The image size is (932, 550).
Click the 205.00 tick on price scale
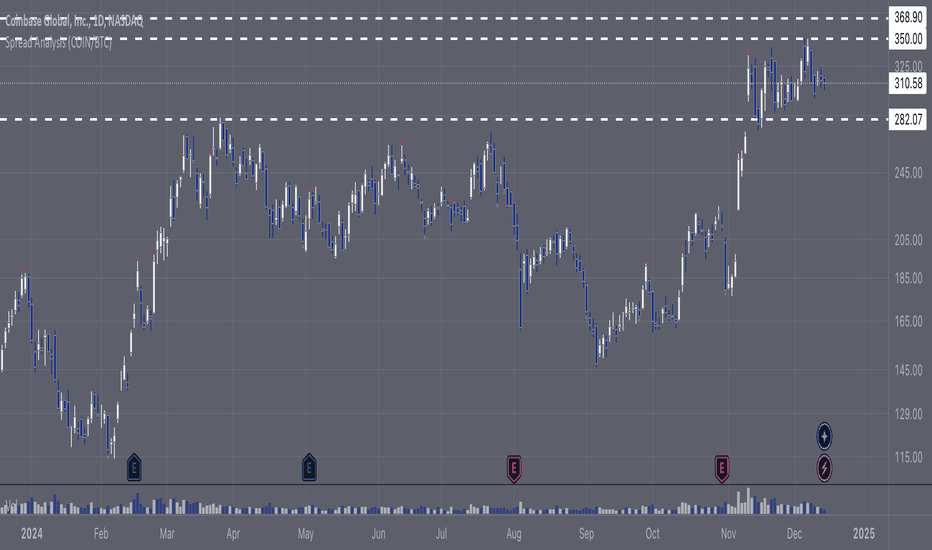(x=908, y=240)
